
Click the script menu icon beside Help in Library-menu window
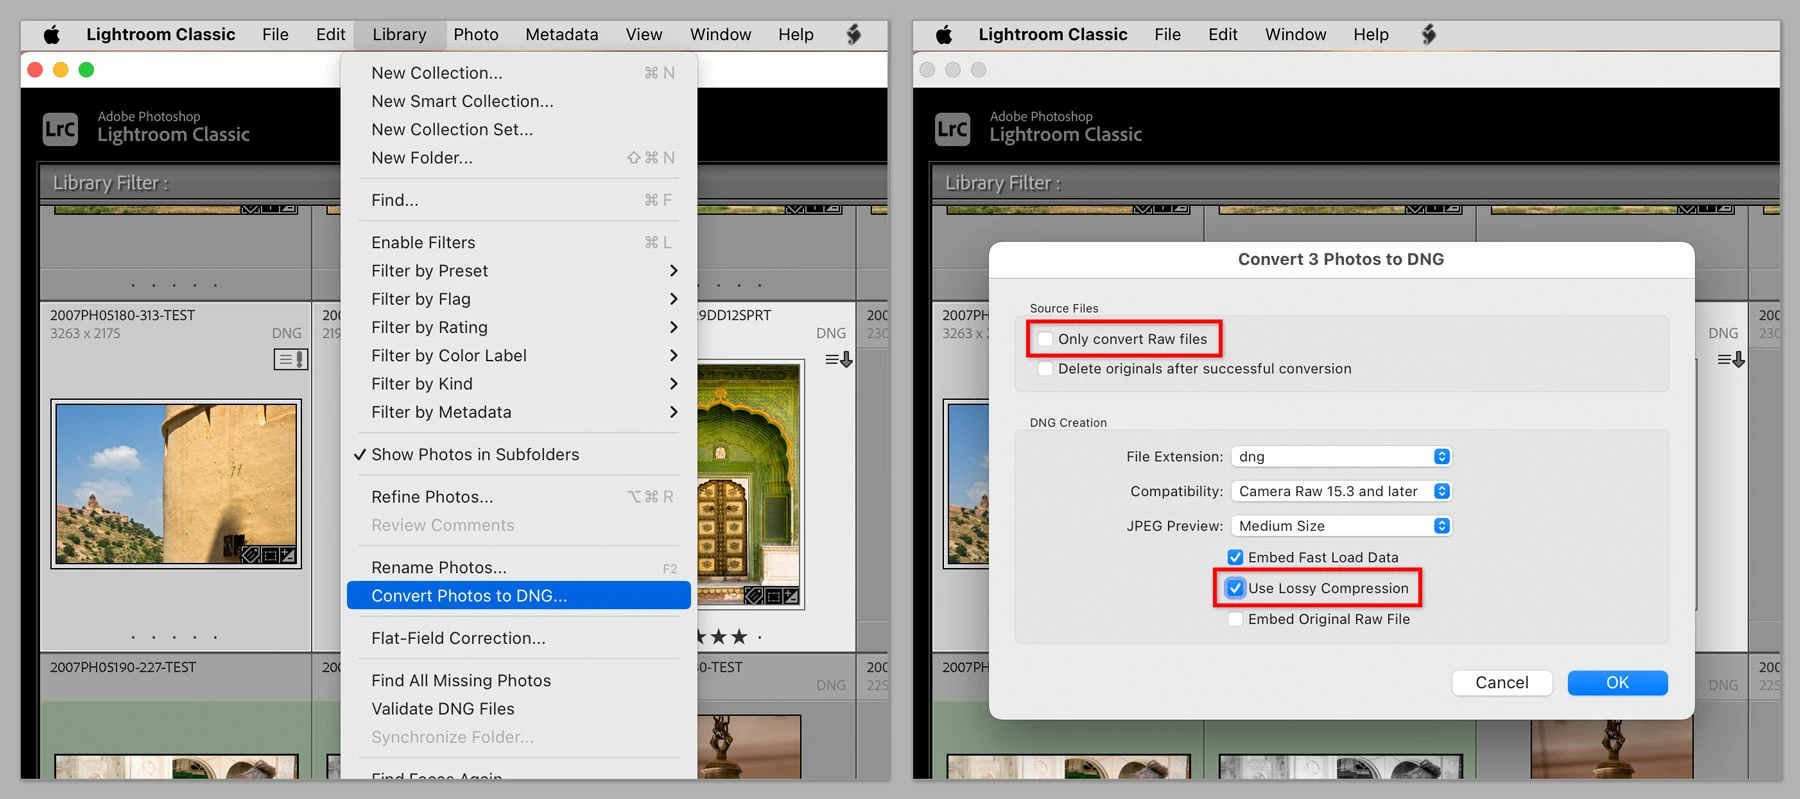coord(854,35)
